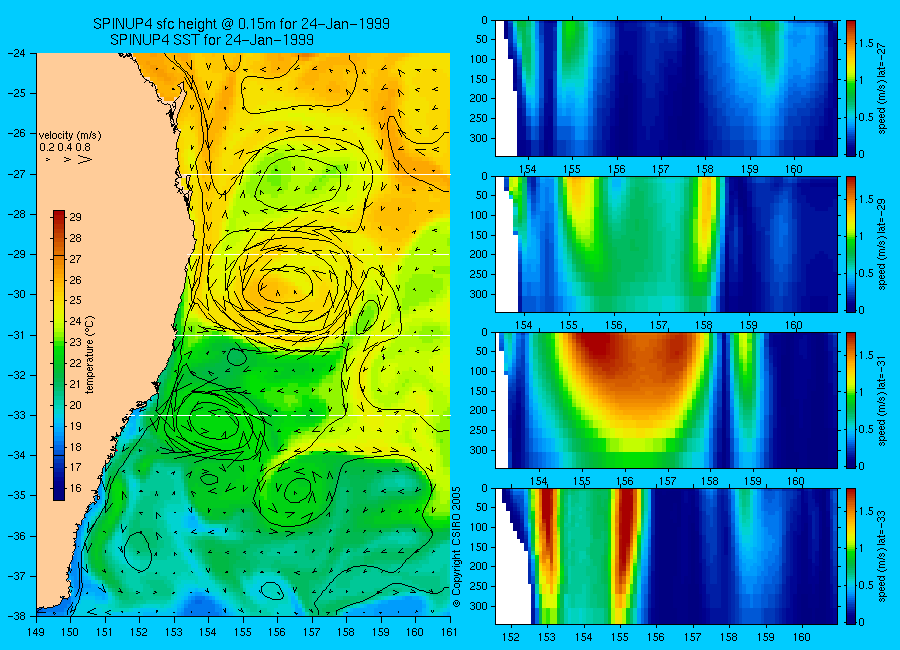Click the speed color bar beside the lat=-31 section
This screenshot has height=650, width=900.
pos(850,400)
